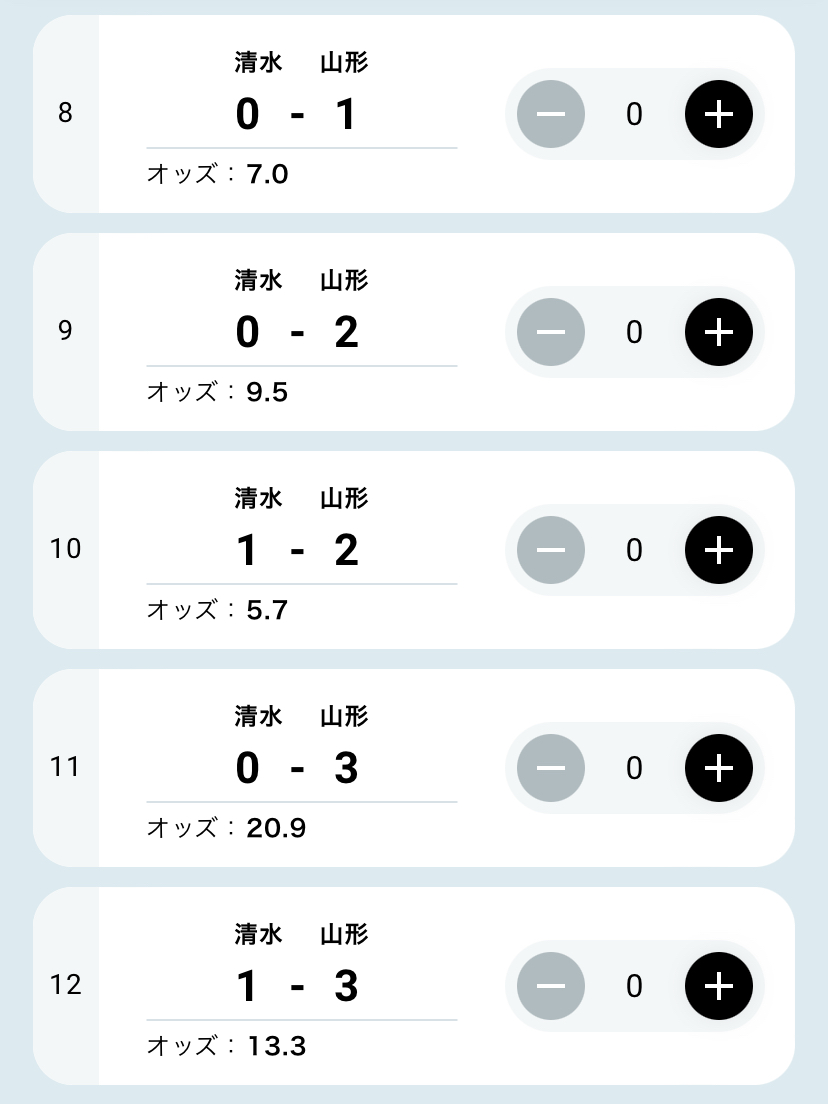Click the odds value 13.3
Screen dimensions: 828x1104
(276, 1046)
